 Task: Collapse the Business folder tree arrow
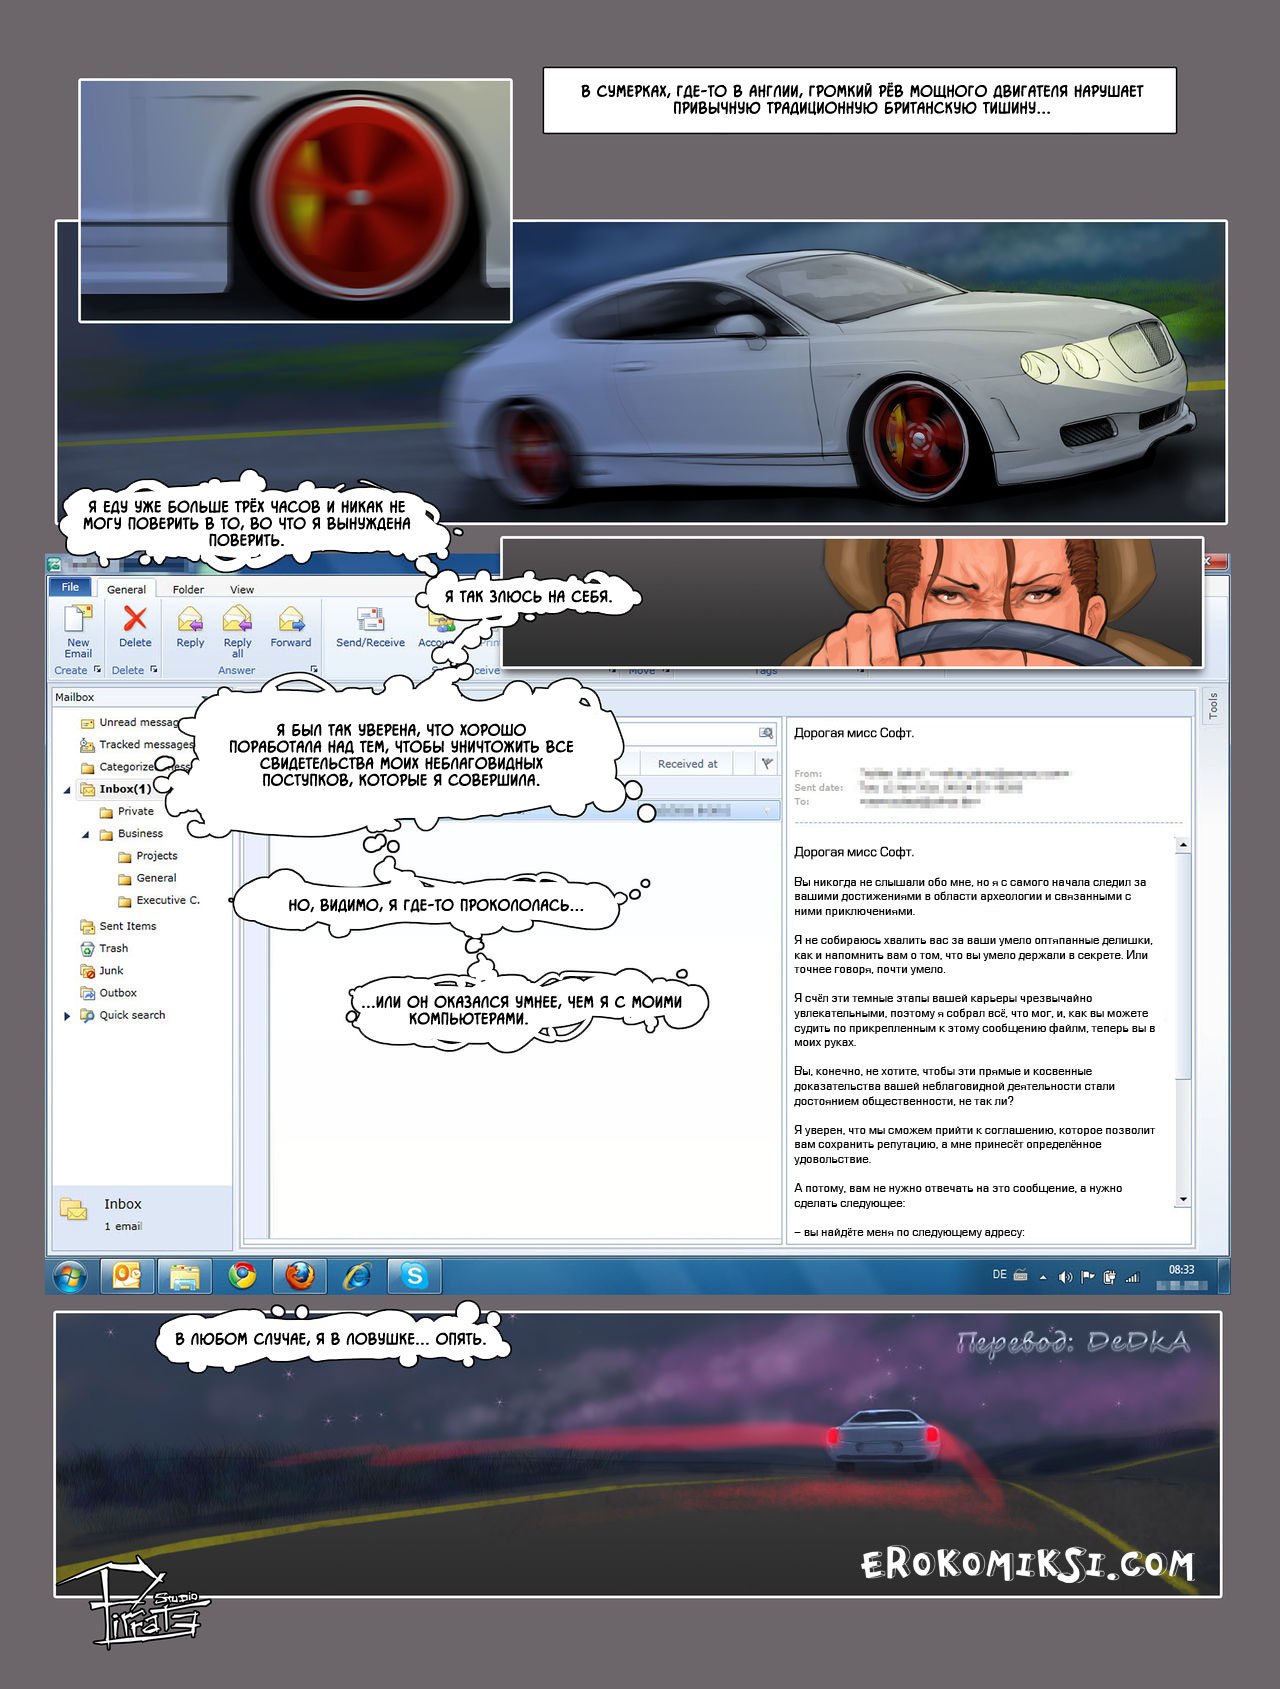pyautogui.click(x=85, y=834)
